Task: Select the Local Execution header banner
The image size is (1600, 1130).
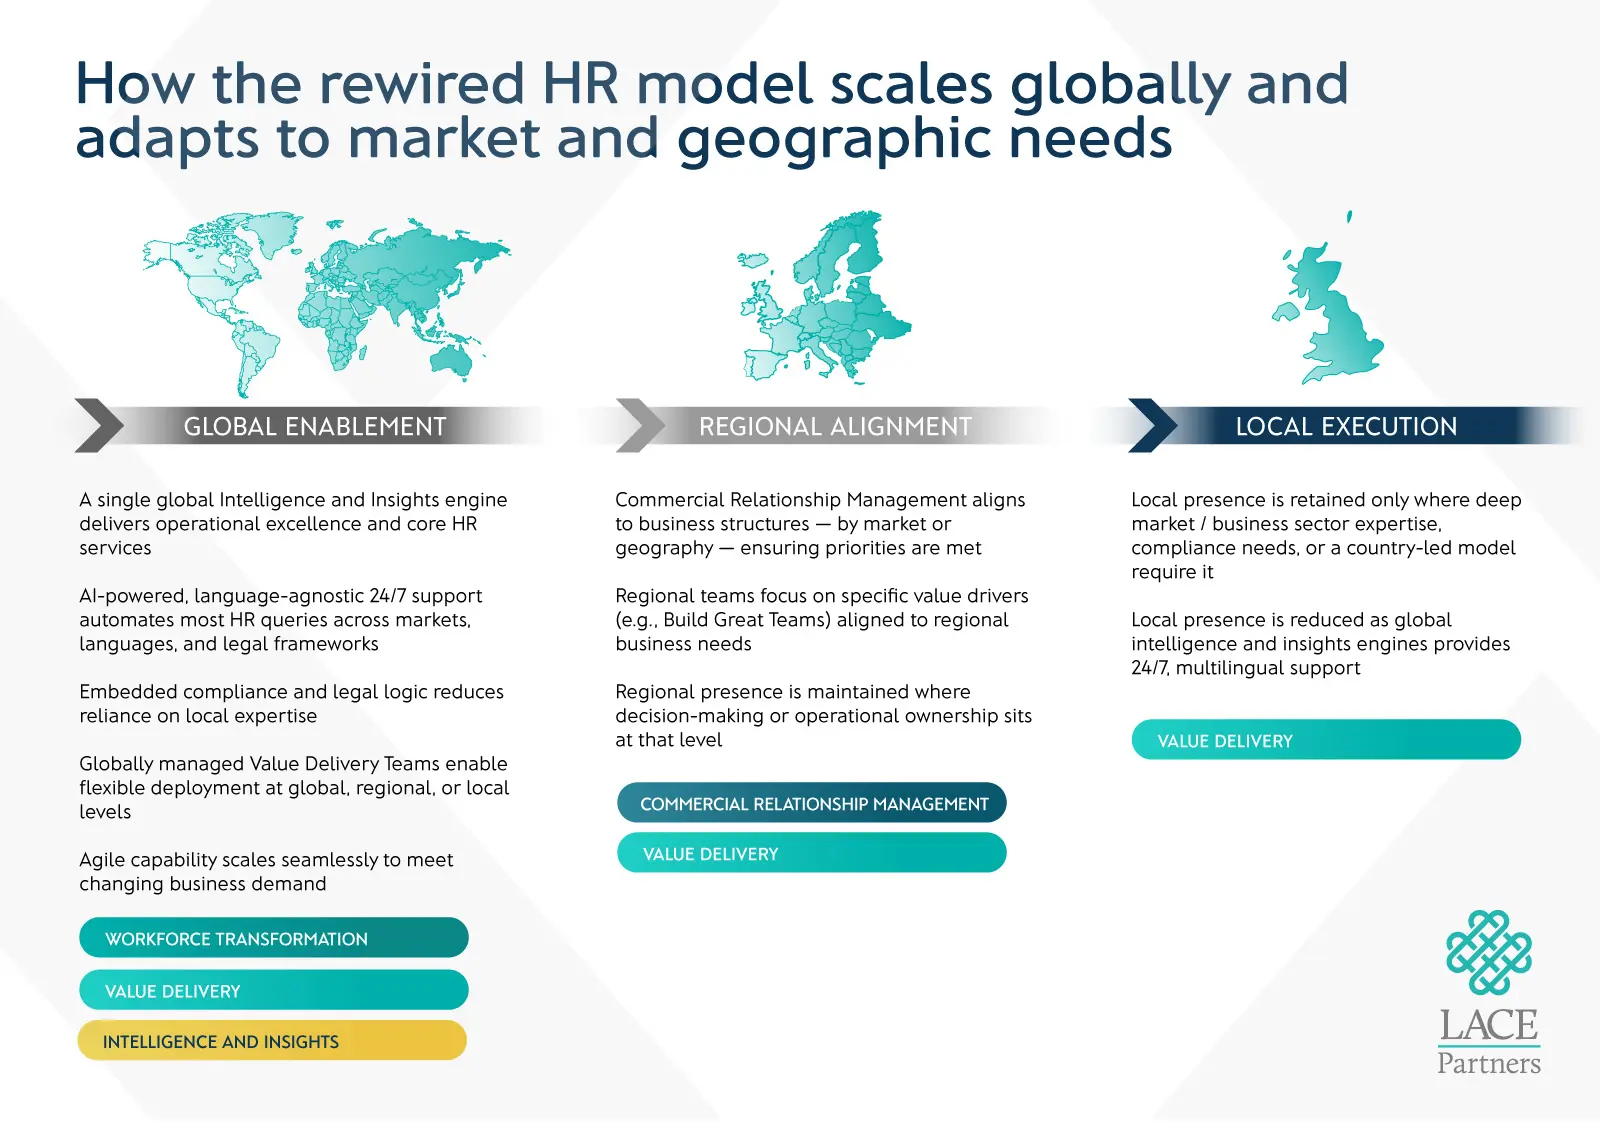Action: (1346, 426)
